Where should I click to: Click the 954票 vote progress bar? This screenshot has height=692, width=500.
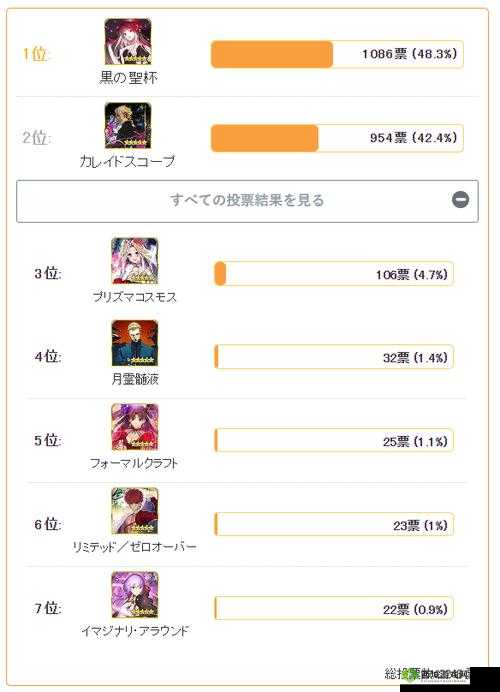coord(337,138)
